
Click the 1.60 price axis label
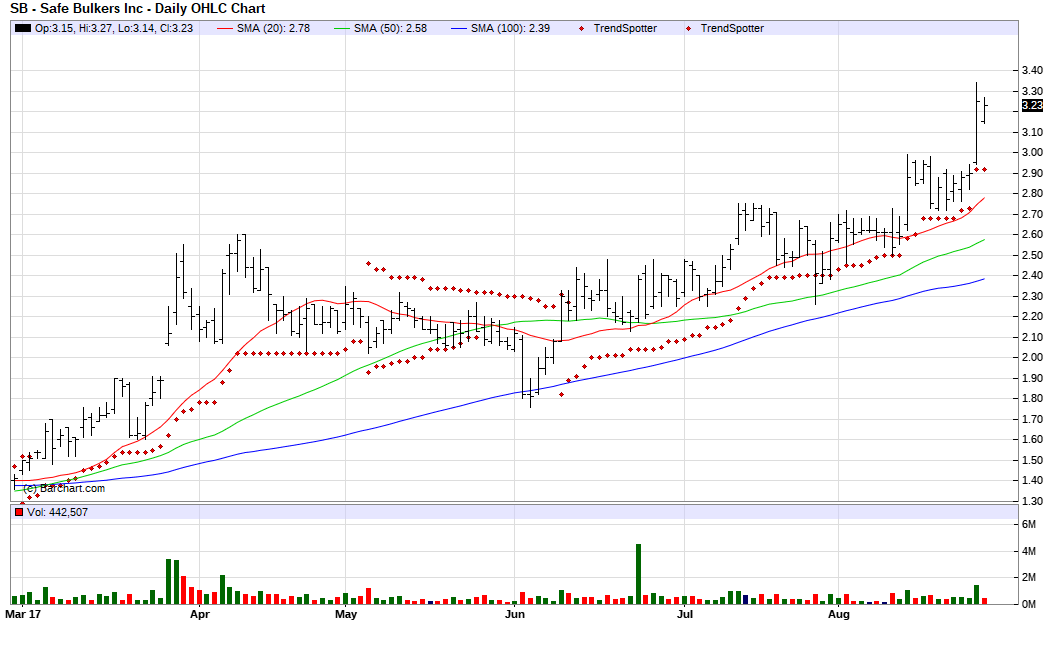(x=1032, y=439)
